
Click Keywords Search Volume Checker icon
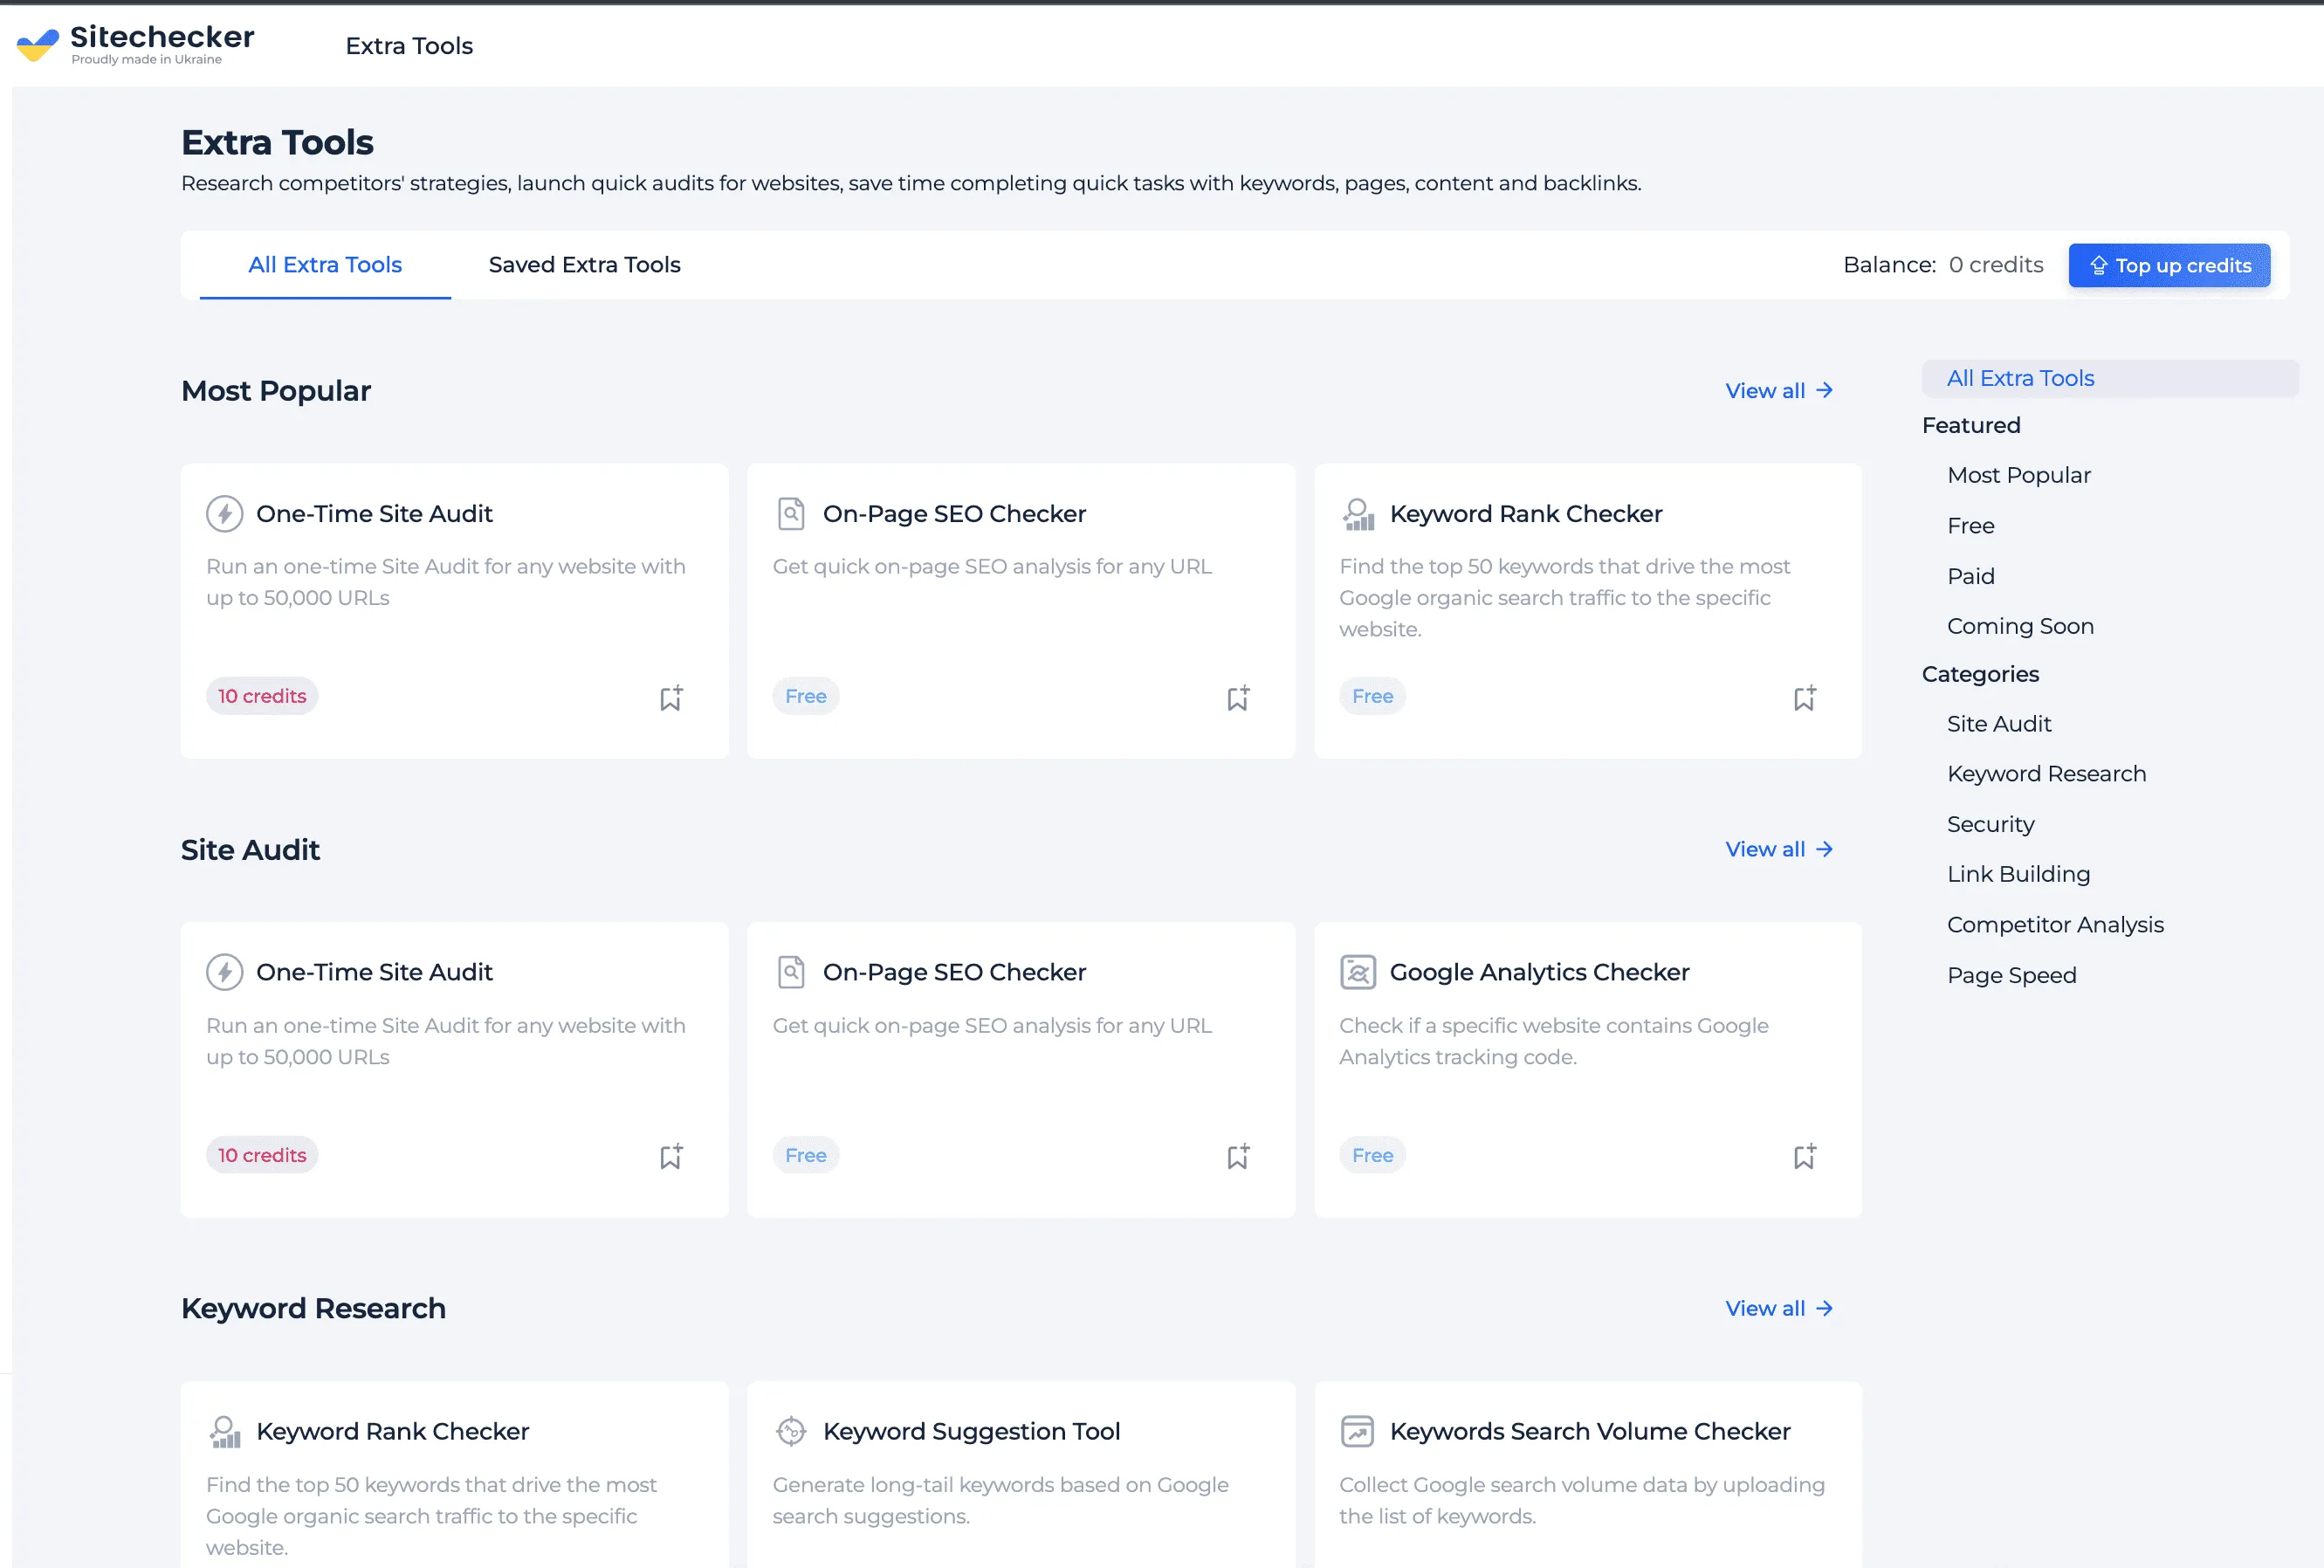tap(1357, 1431)
